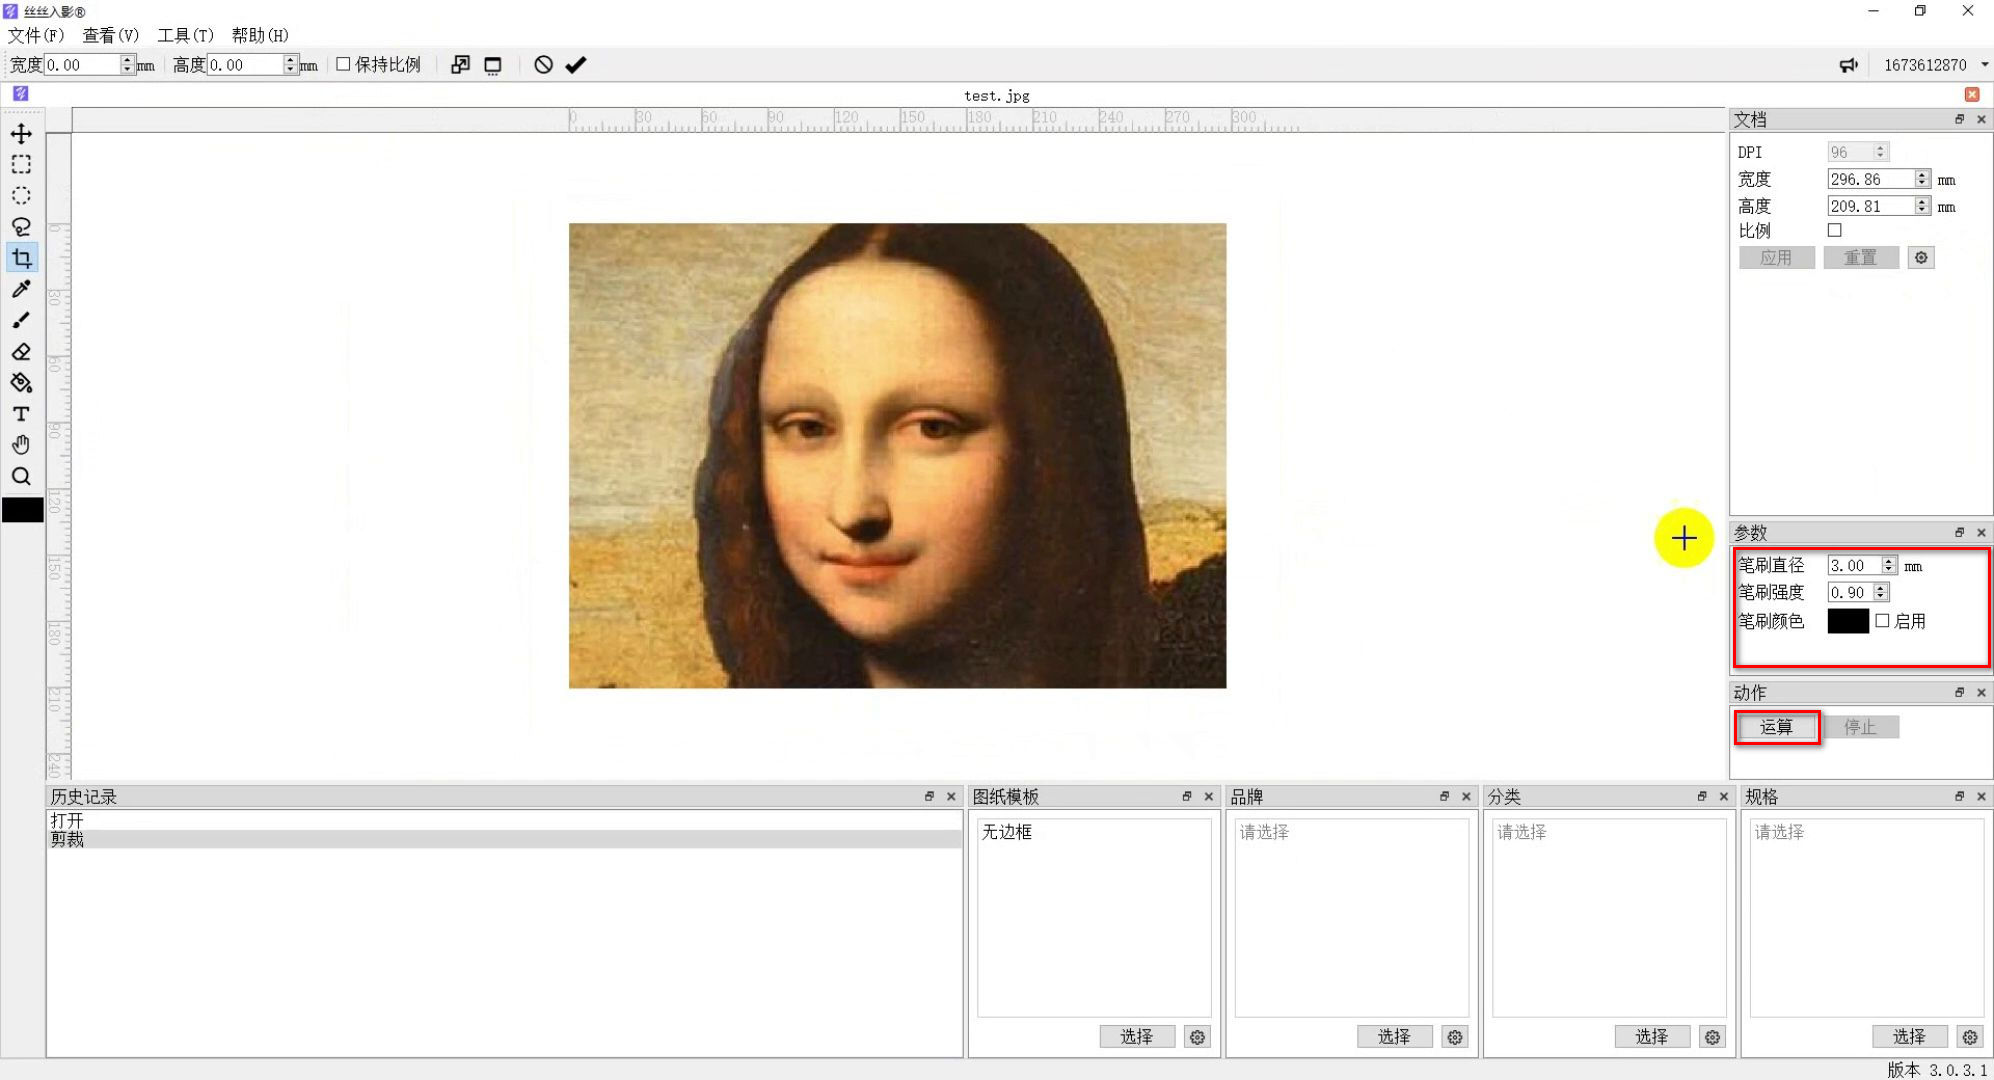
Task: Open the 工具(T) menu
Action: [x=186, y=35]
